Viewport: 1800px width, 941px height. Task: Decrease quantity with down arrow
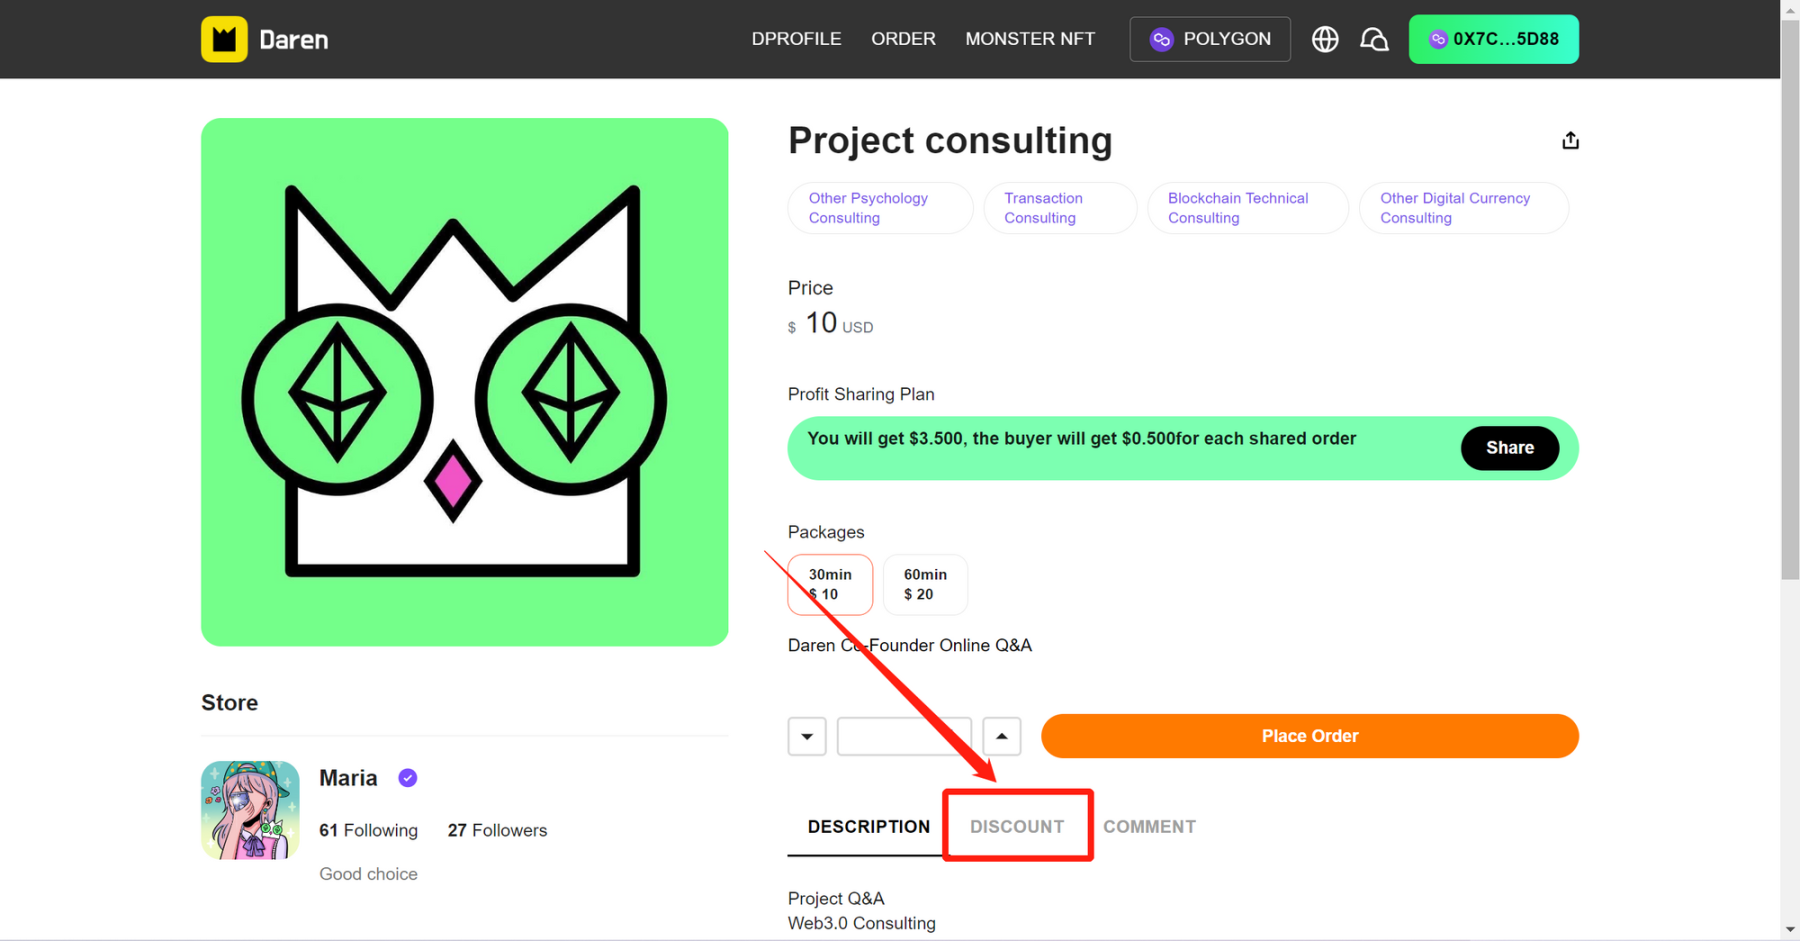point(807,736)
